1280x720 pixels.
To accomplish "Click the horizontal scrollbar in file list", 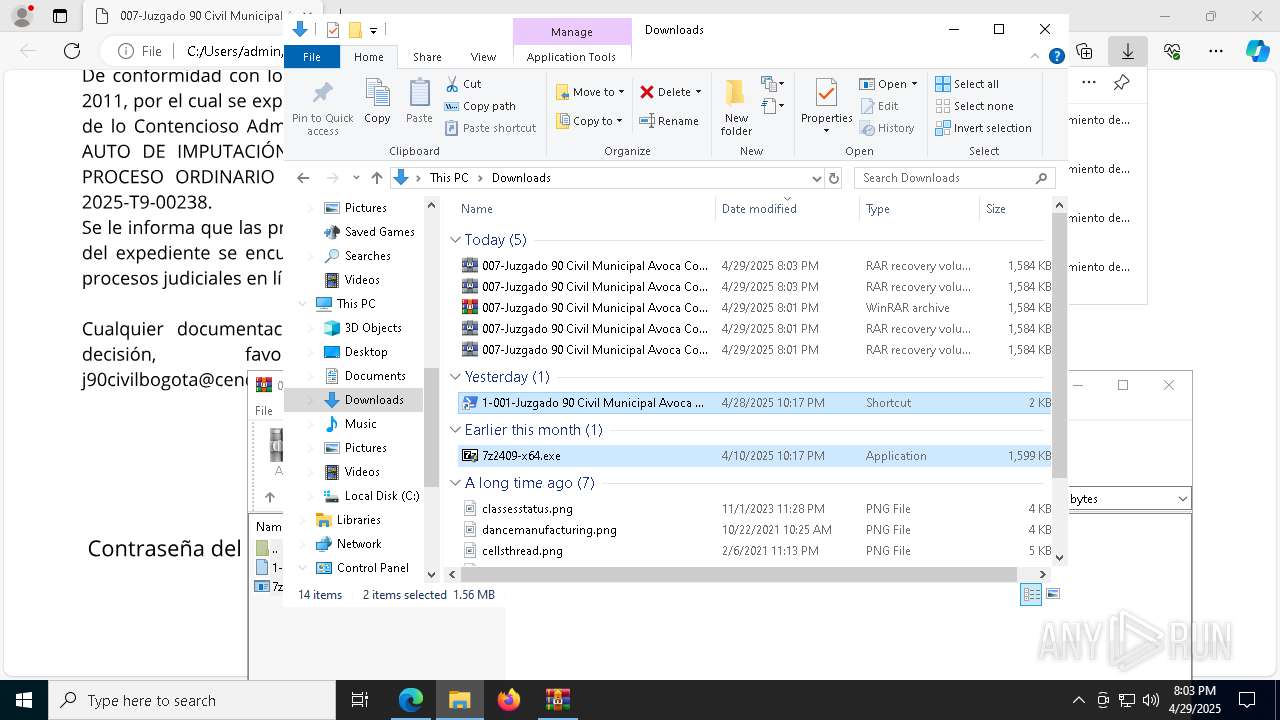I will click(738, 574).
